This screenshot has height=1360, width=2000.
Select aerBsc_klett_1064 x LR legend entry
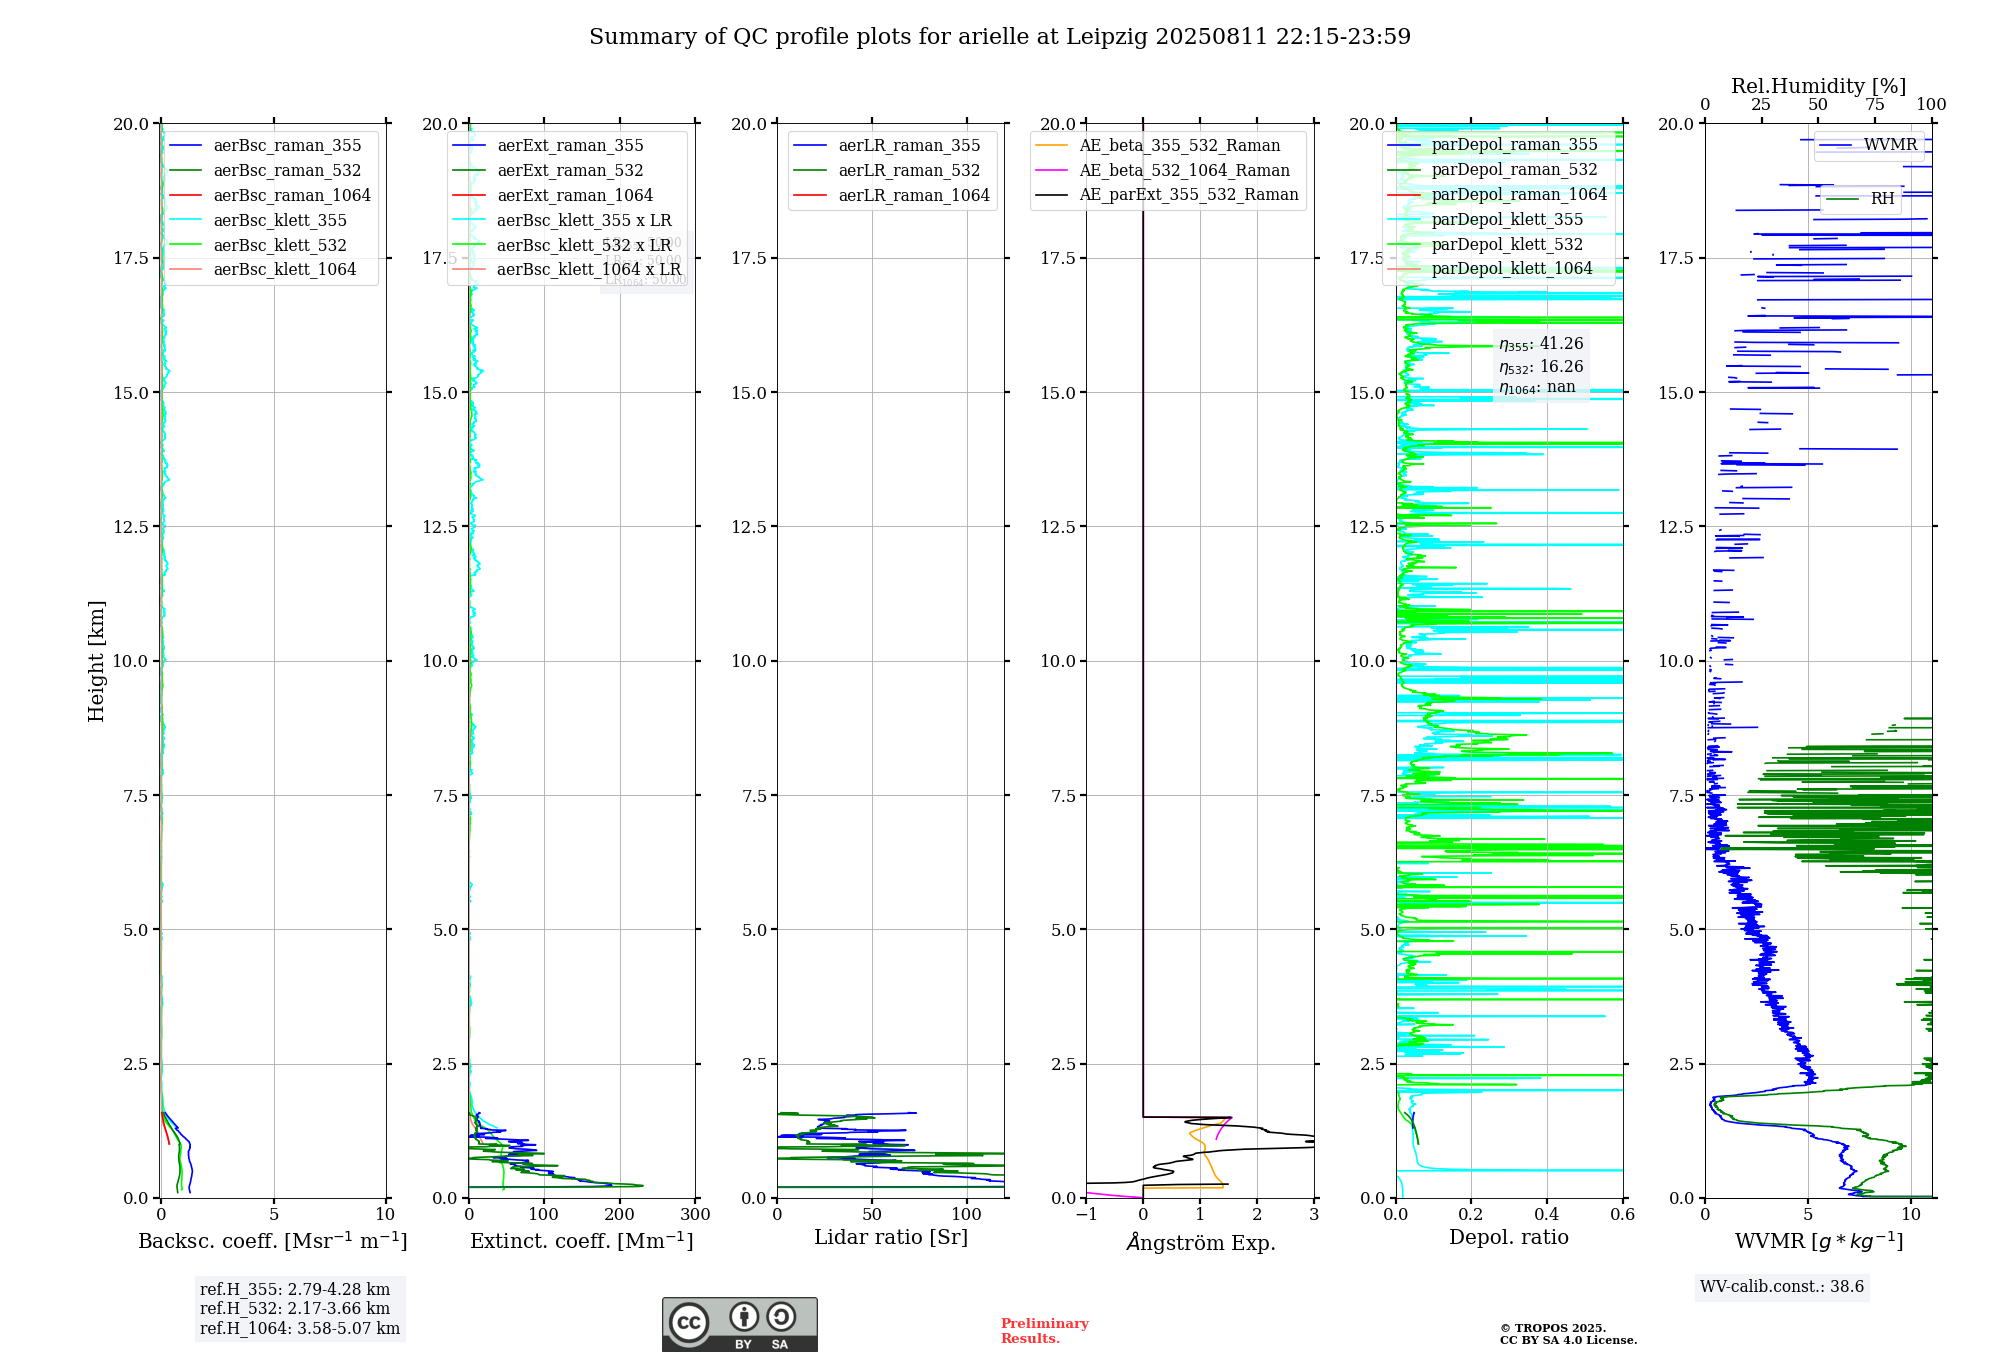567,270
